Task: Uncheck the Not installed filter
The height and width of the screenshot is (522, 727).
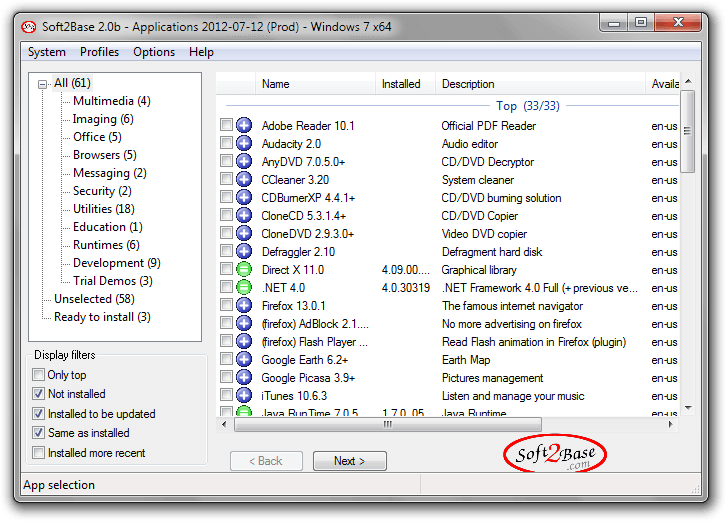Action: pos(39,394)
